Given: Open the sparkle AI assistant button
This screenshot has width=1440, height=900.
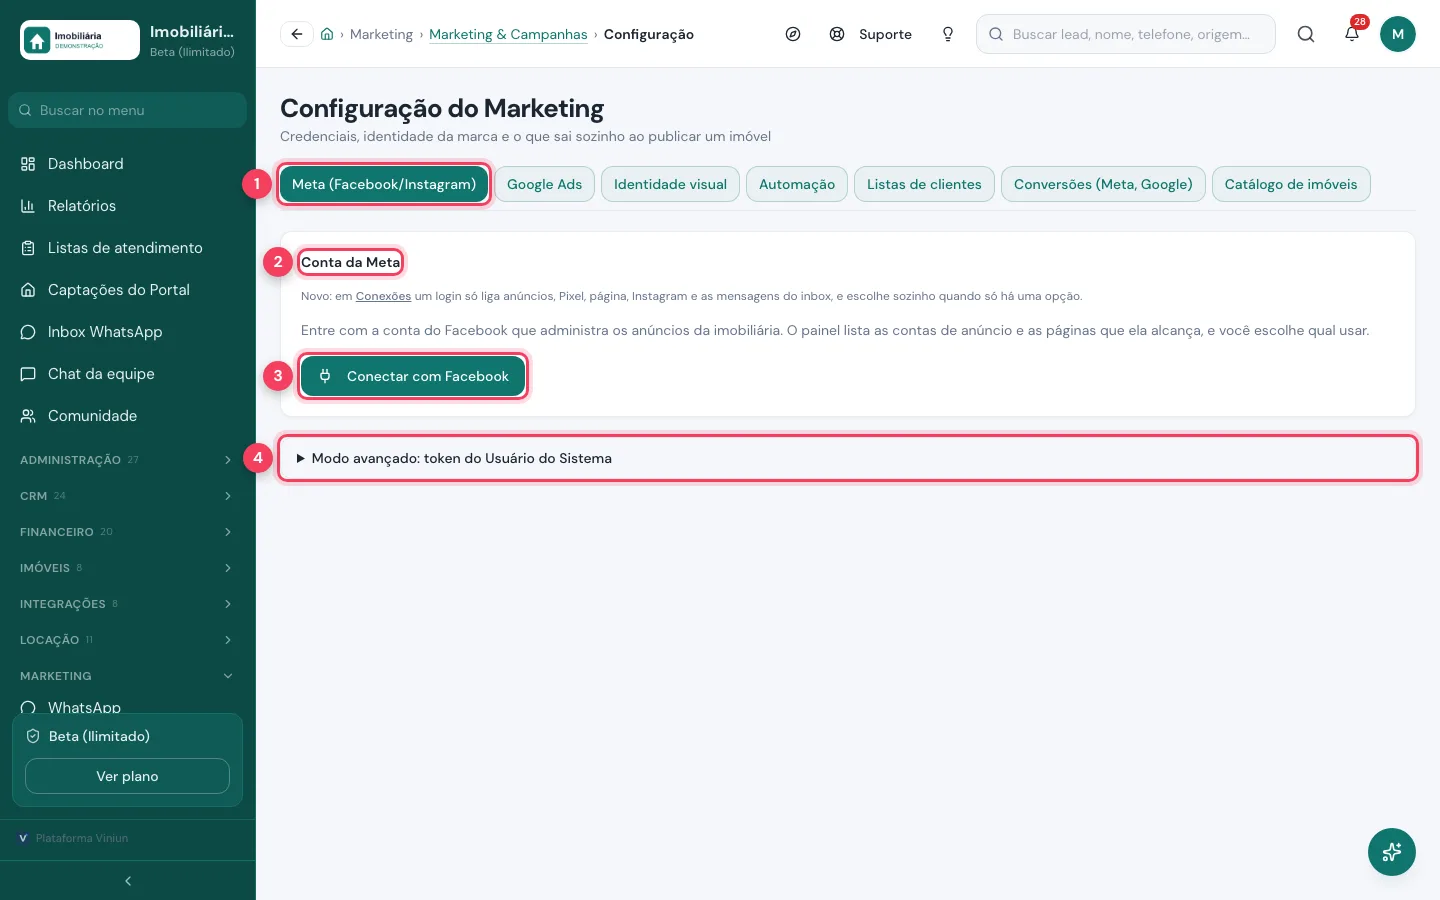Looking at the screenshot, I should point(1392,852).
